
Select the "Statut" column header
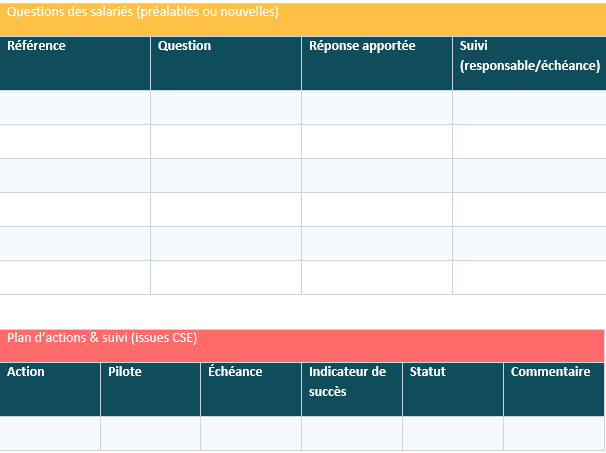point(453,388)
